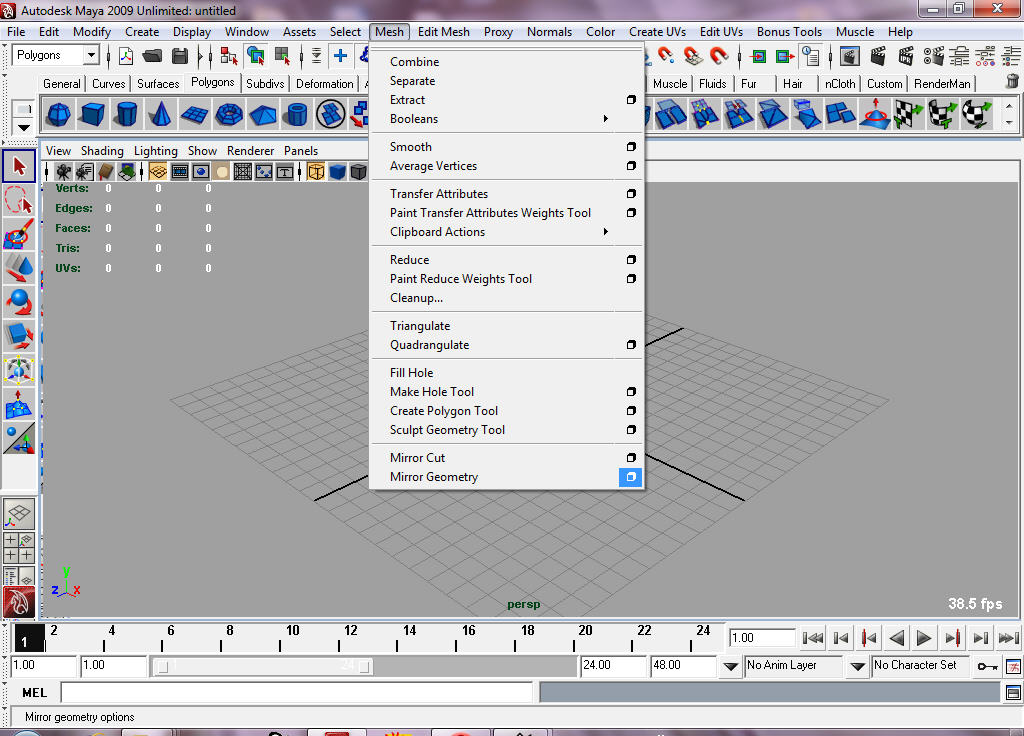The width and height of the screenshot is (1024, 736).
Task: Open the No Character Set dropdown arrow
Action: [x=857, y=666]
